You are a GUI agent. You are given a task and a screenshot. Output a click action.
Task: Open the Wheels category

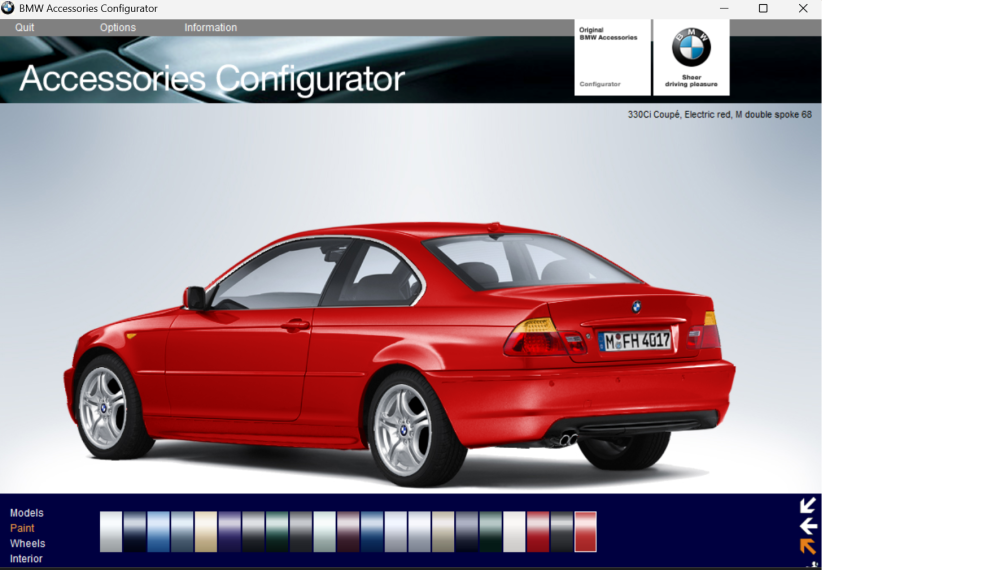(x=27, y=544)
